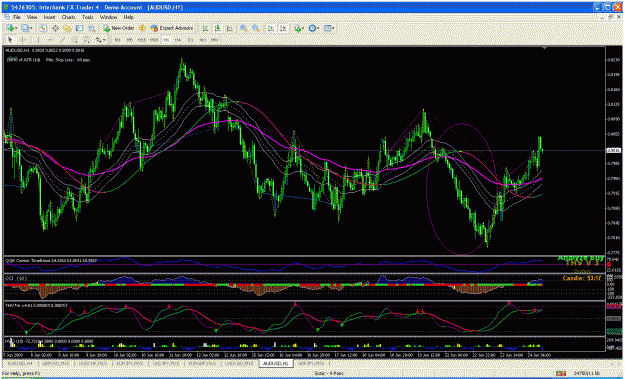Open the Indicators list icon
The width and height of the screenshot is (625, 379).
tap(297, 28)
